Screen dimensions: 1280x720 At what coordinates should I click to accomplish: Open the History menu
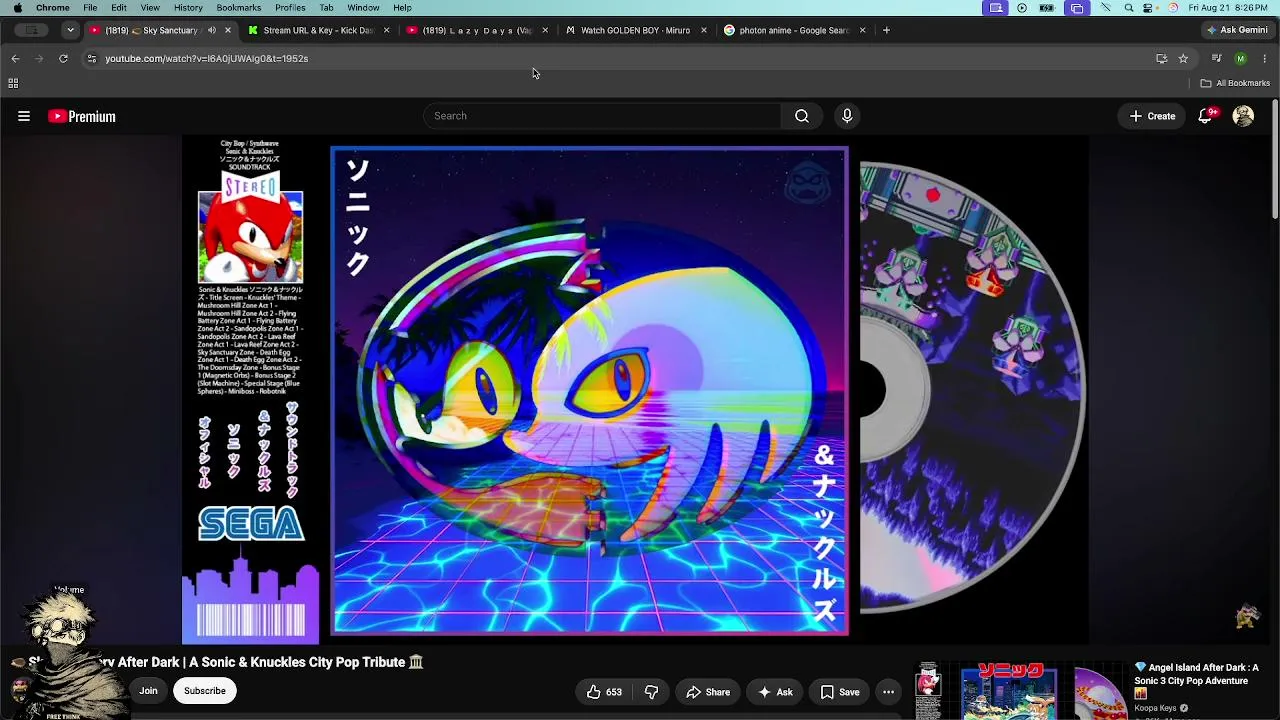click(188, 8)
